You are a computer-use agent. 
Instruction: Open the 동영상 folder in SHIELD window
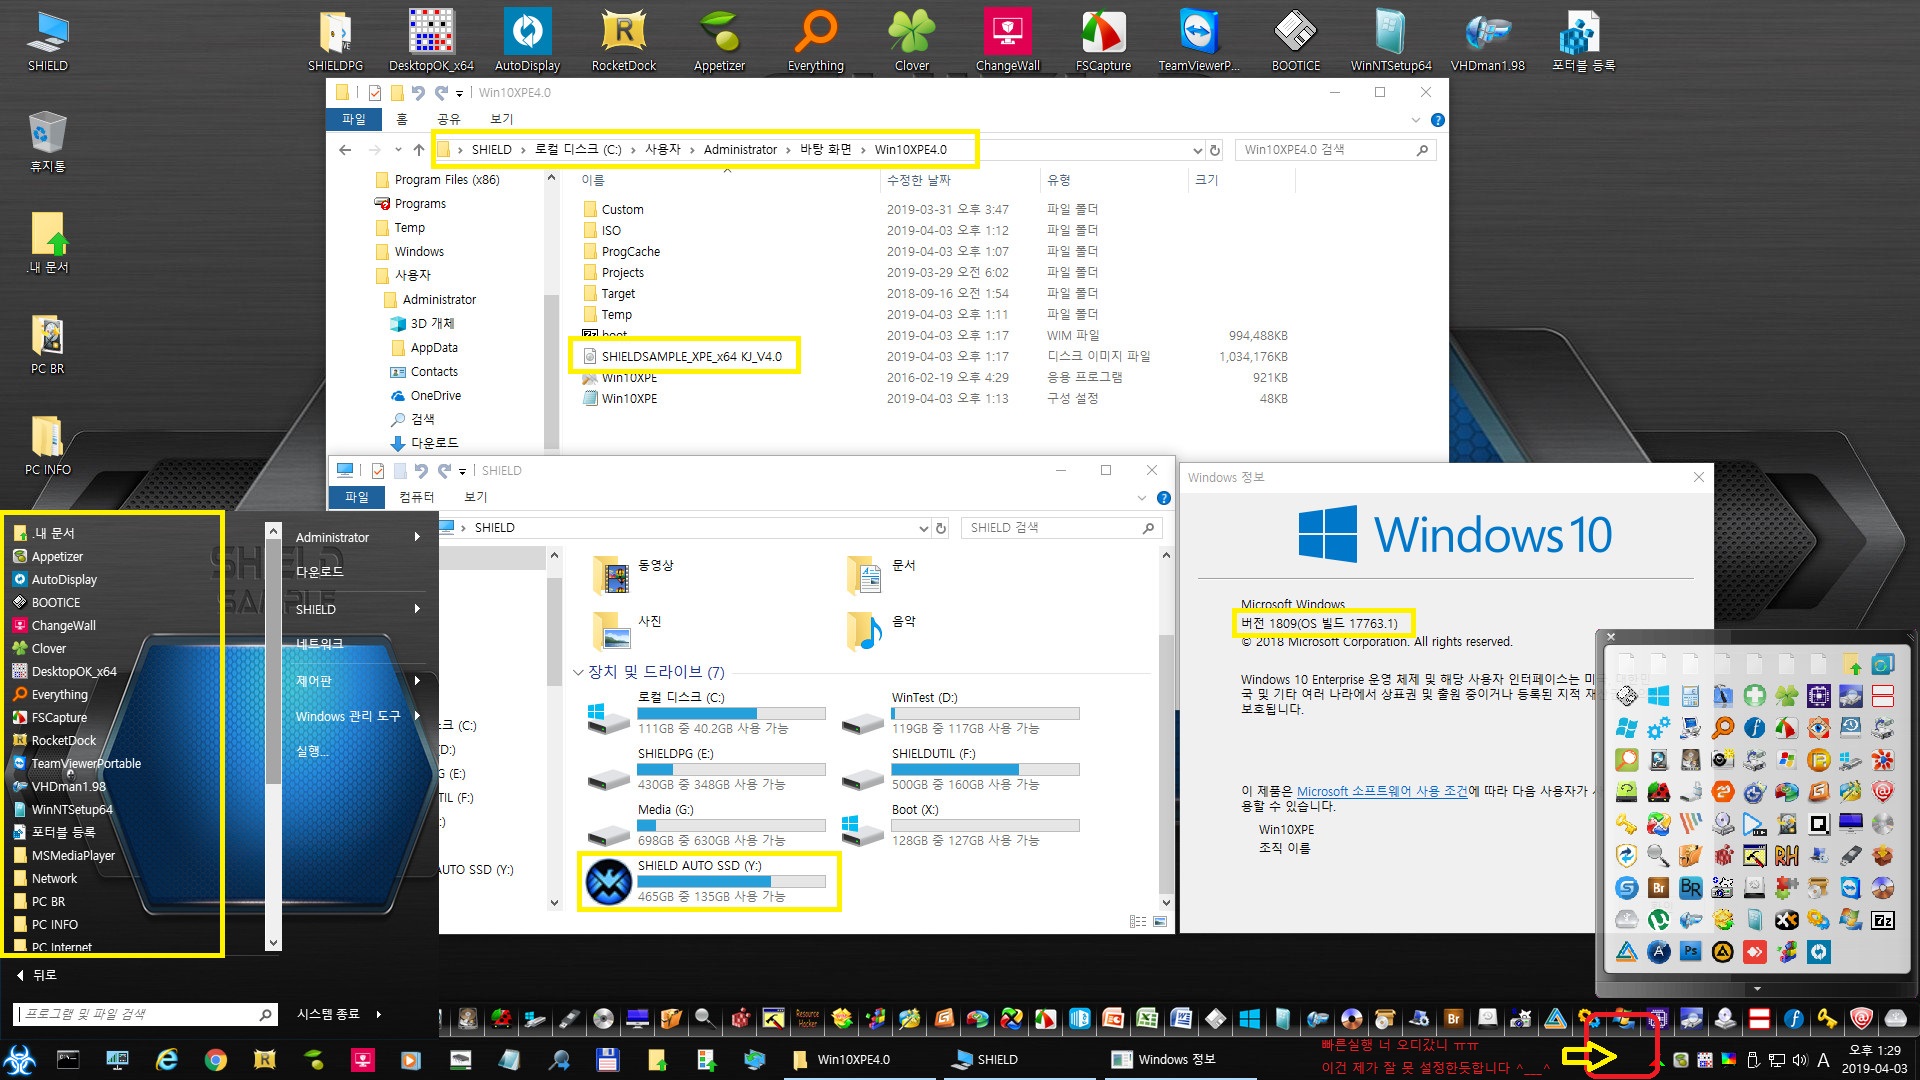pyautogui.click(x=634, y=574)
